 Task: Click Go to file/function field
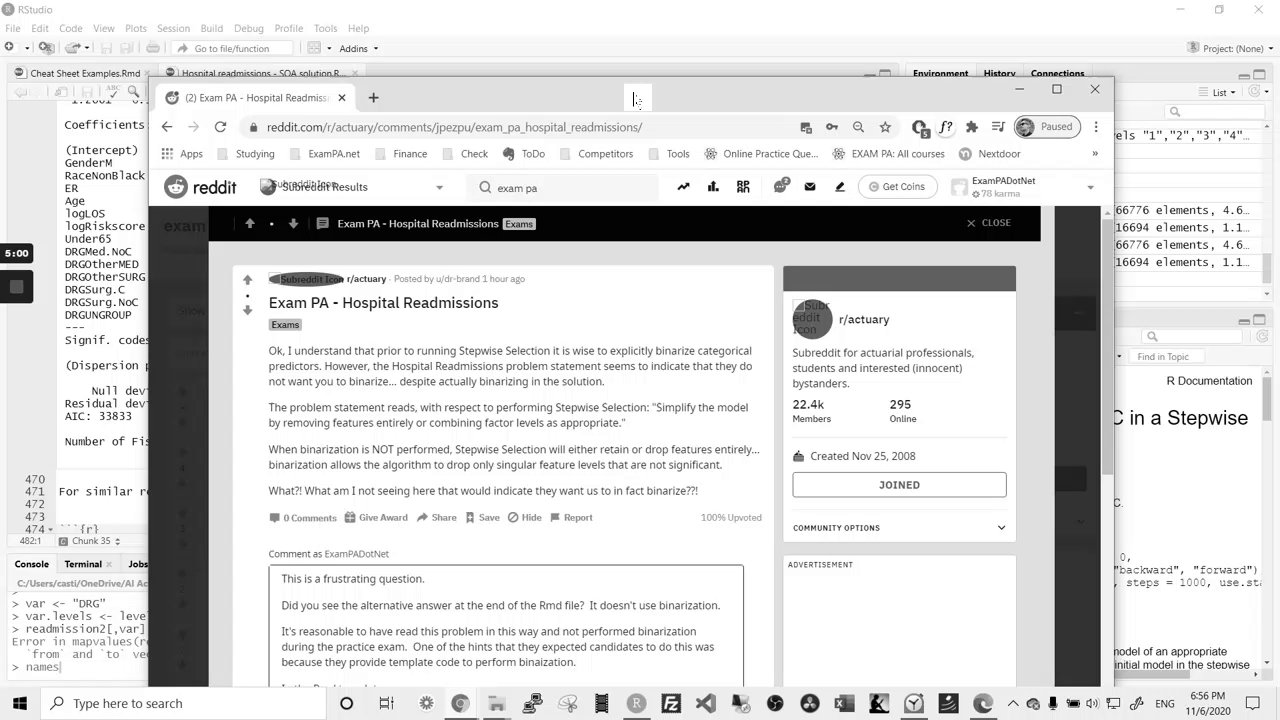235,48
